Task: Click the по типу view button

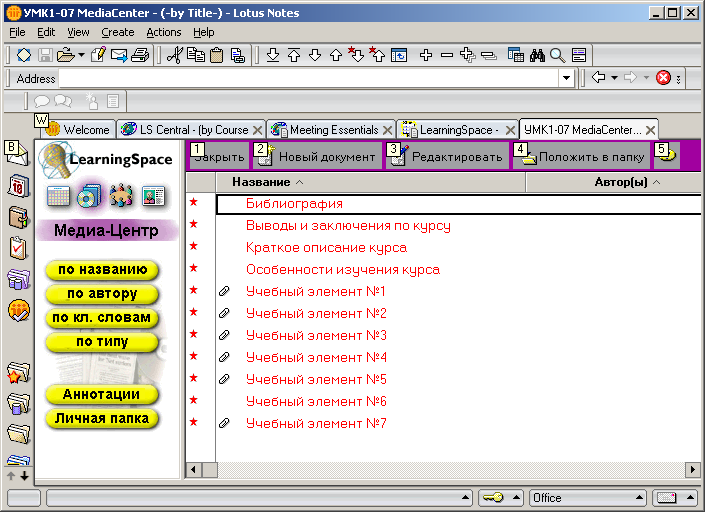Action: pos(102,342)
